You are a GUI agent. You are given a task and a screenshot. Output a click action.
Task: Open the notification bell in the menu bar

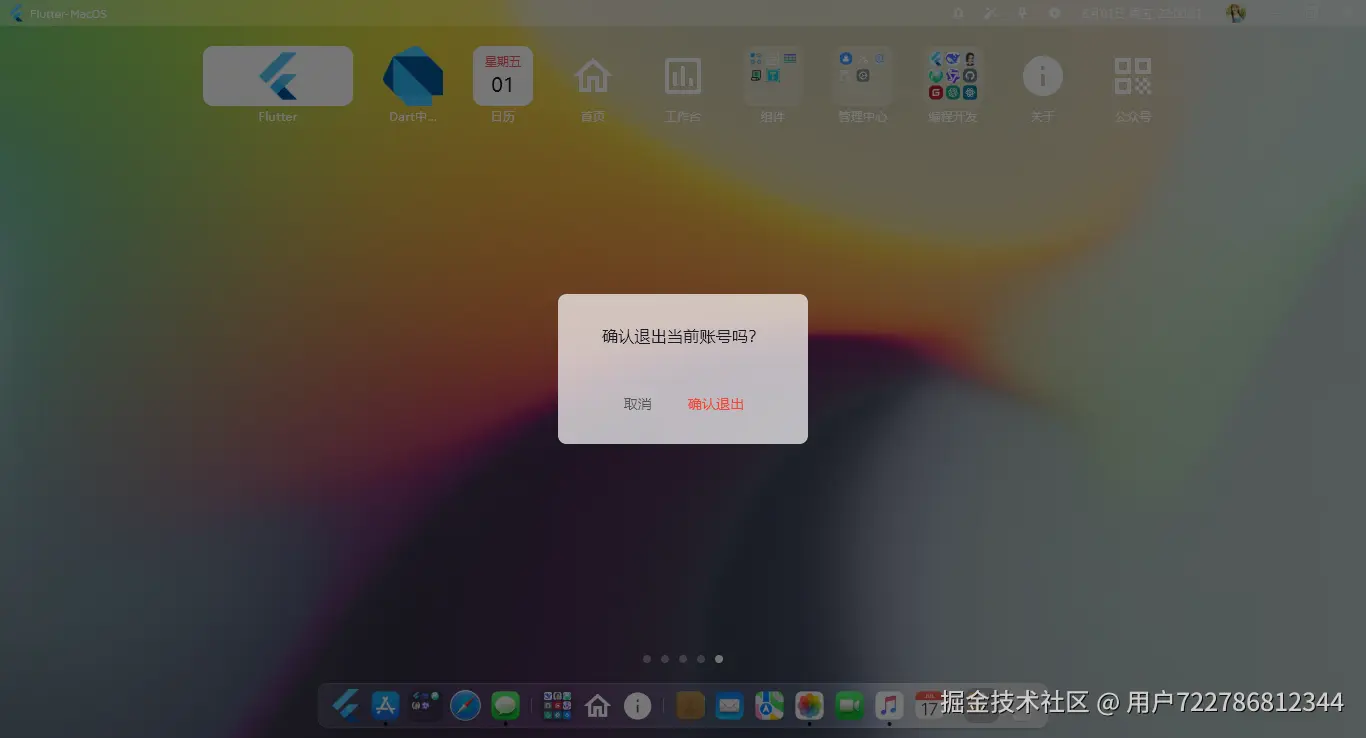pos(958,13)
